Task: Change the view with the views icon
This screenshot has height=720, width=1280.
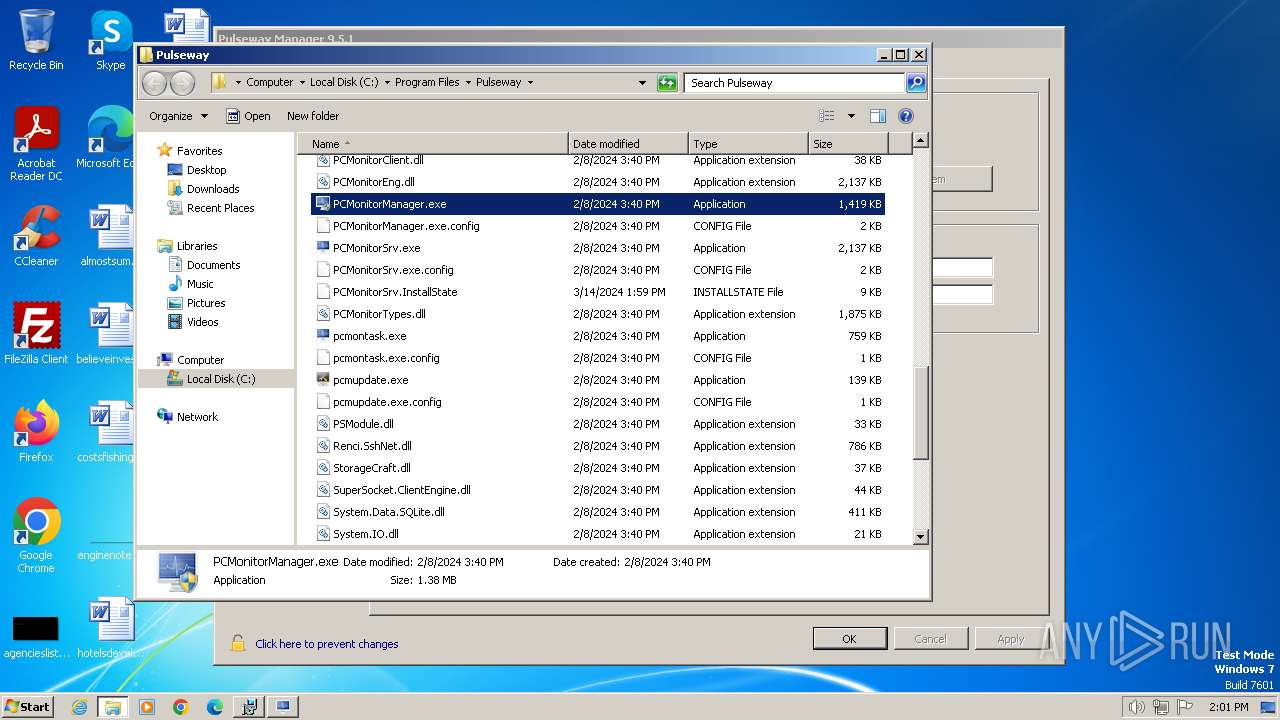Action: coord(827,116)
